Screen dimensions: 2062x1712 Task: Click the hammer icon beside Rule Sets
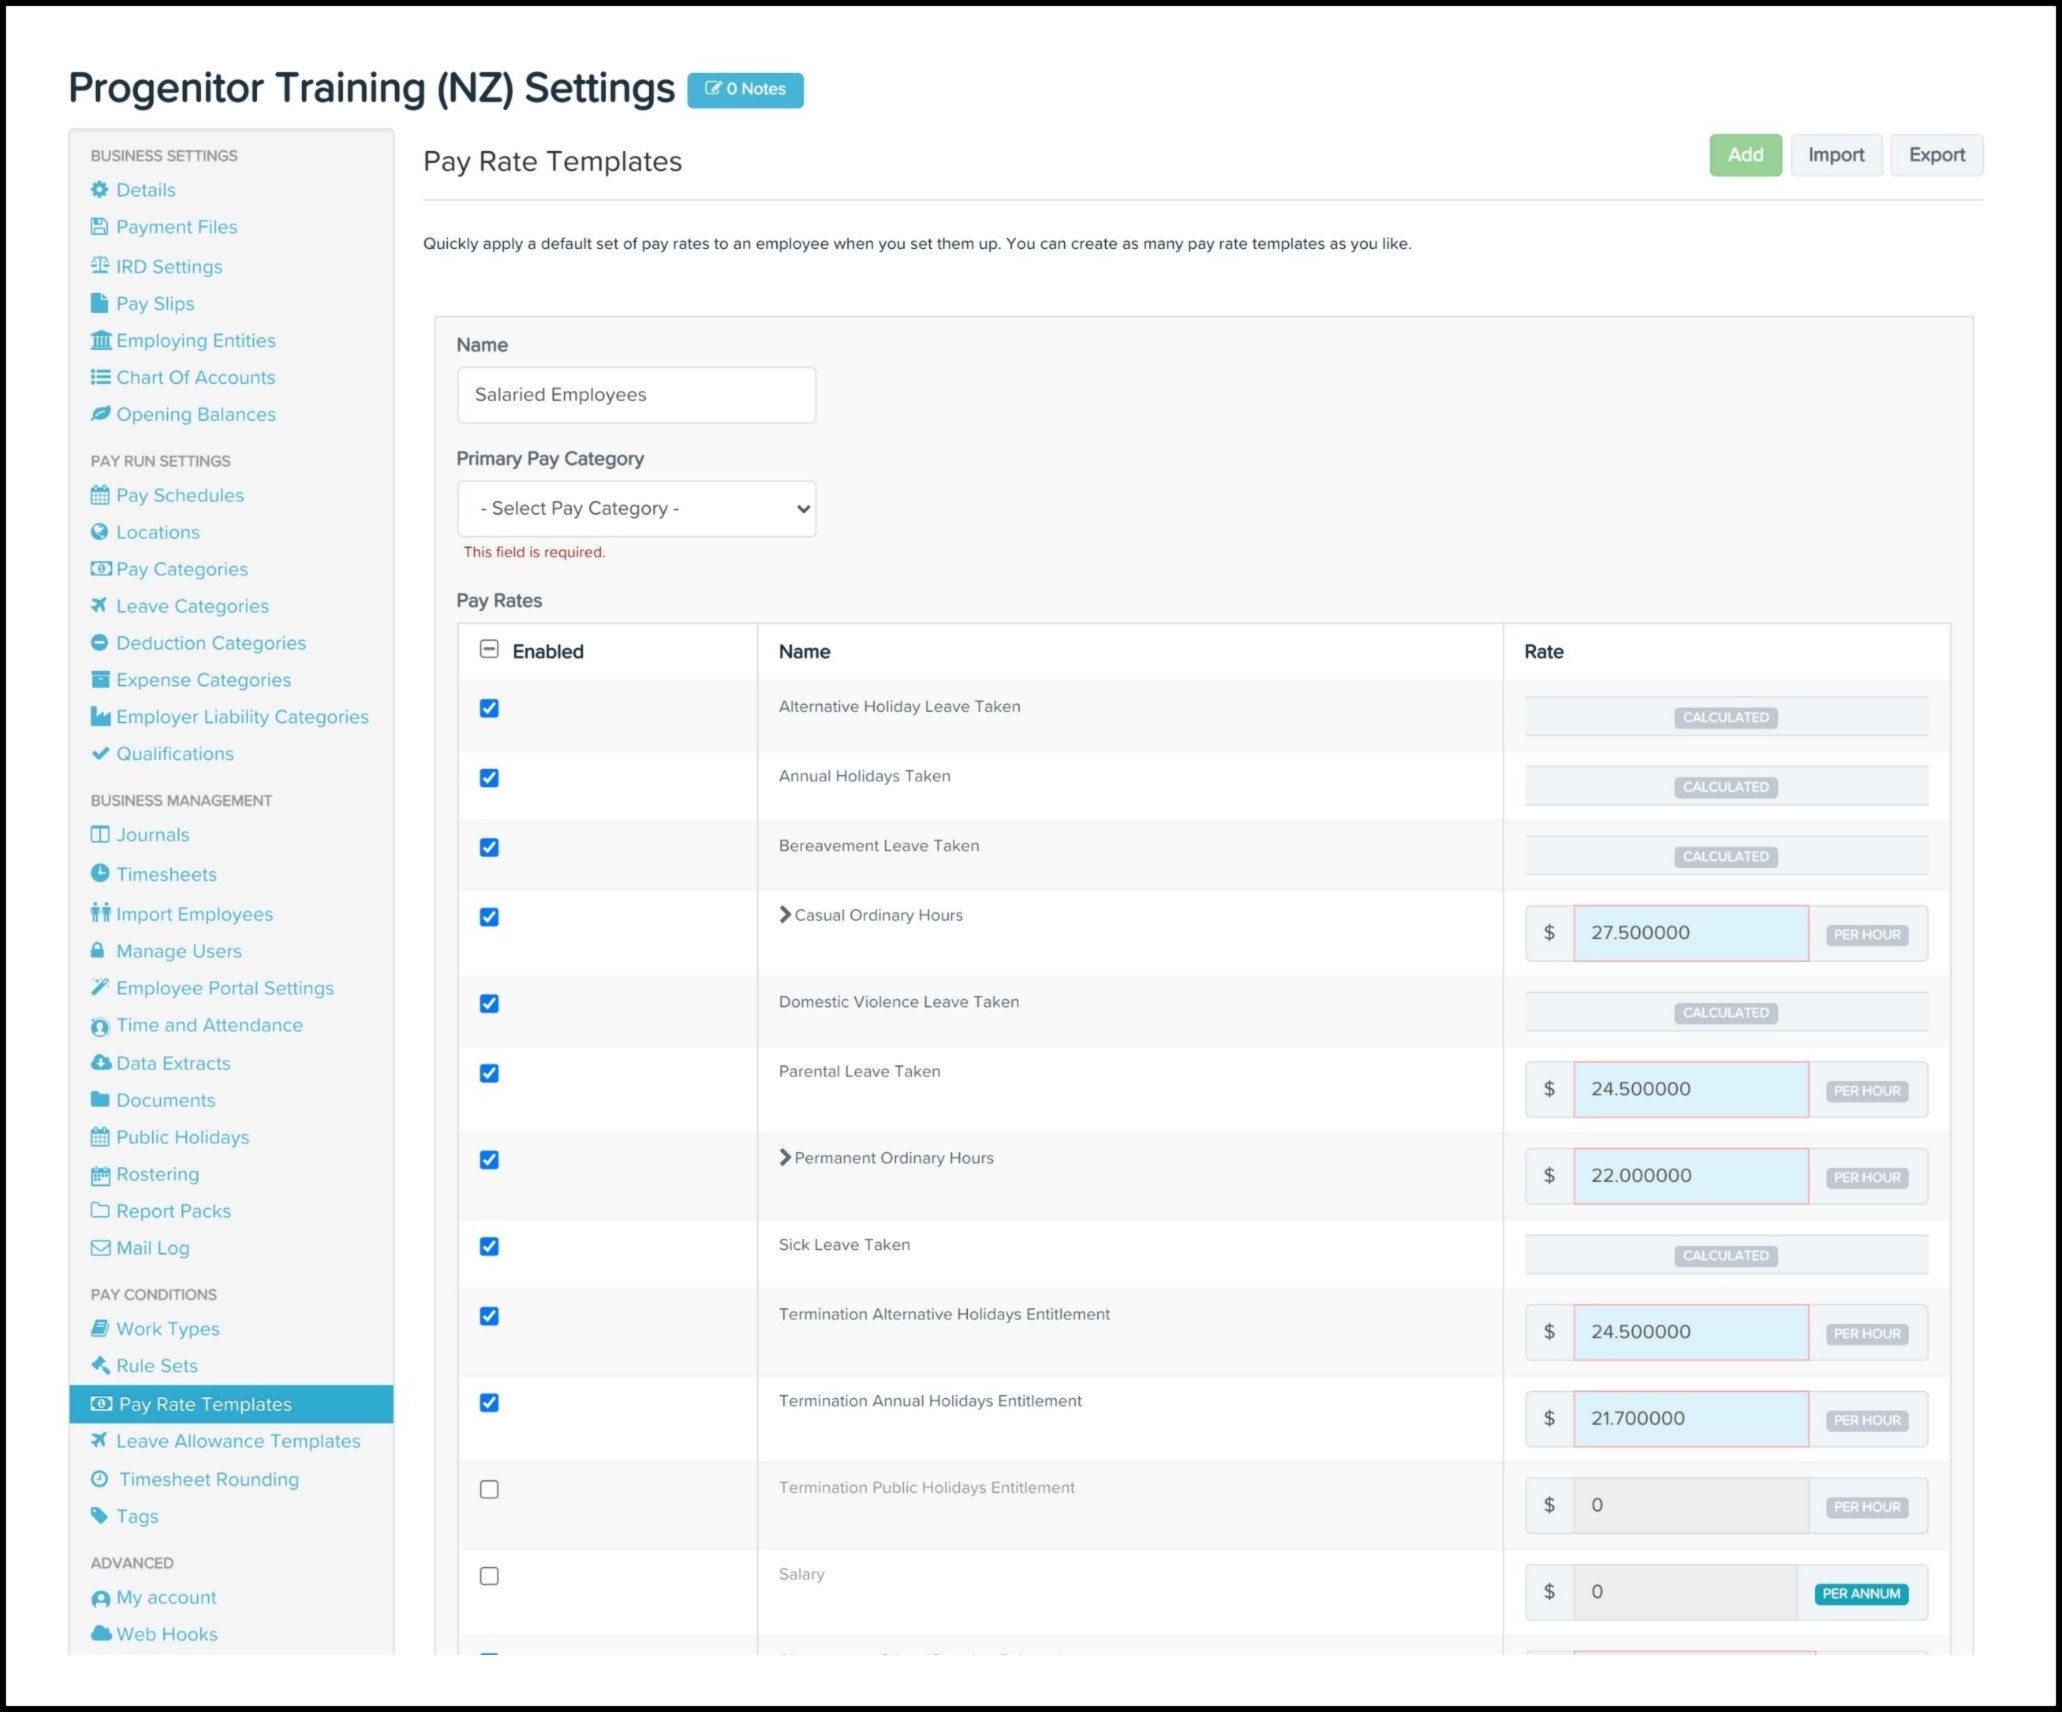click(100, 1366)
